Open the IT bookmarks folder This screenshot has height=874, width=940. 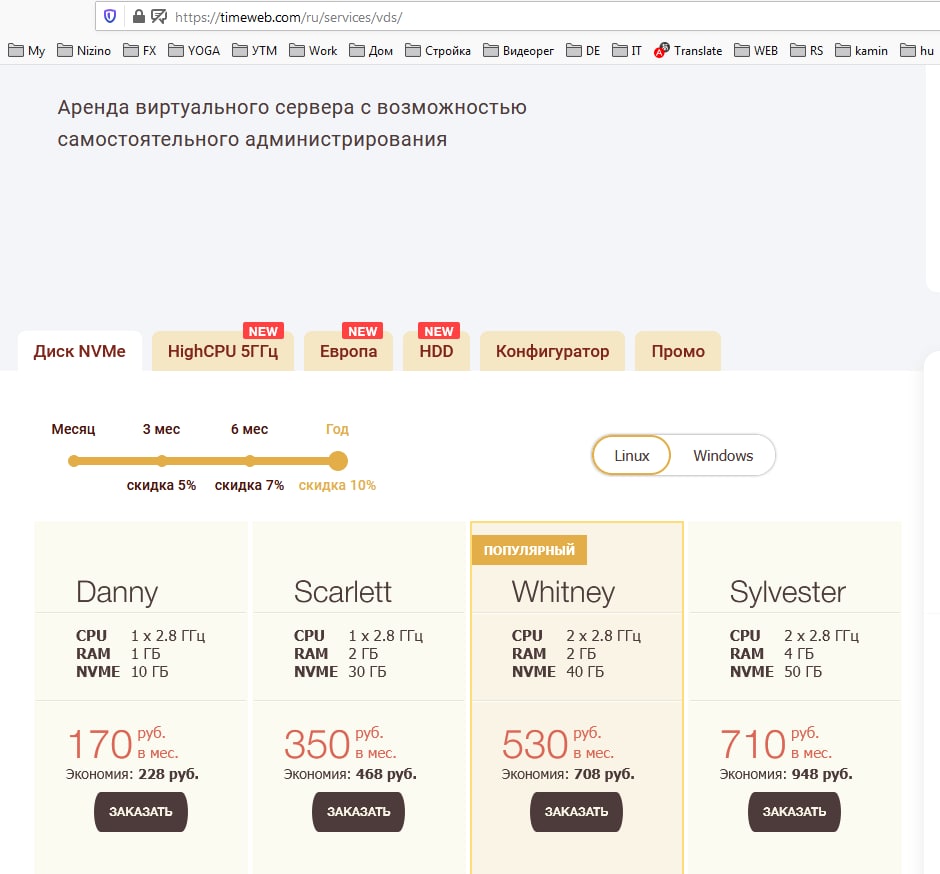626,50
